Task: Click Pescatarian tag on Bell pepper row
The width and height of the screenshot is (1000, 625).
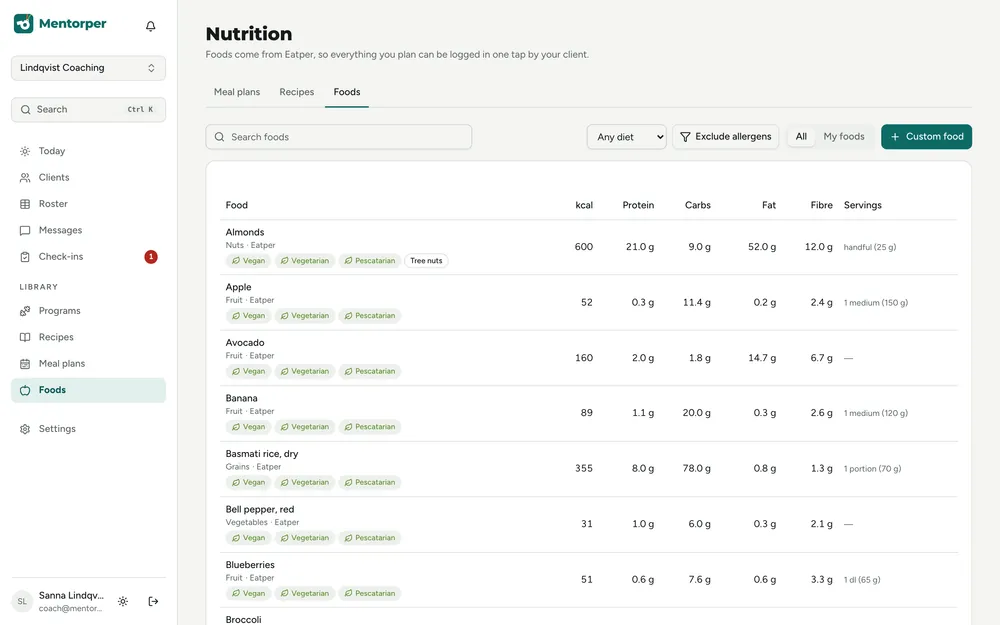Action: 370,538
